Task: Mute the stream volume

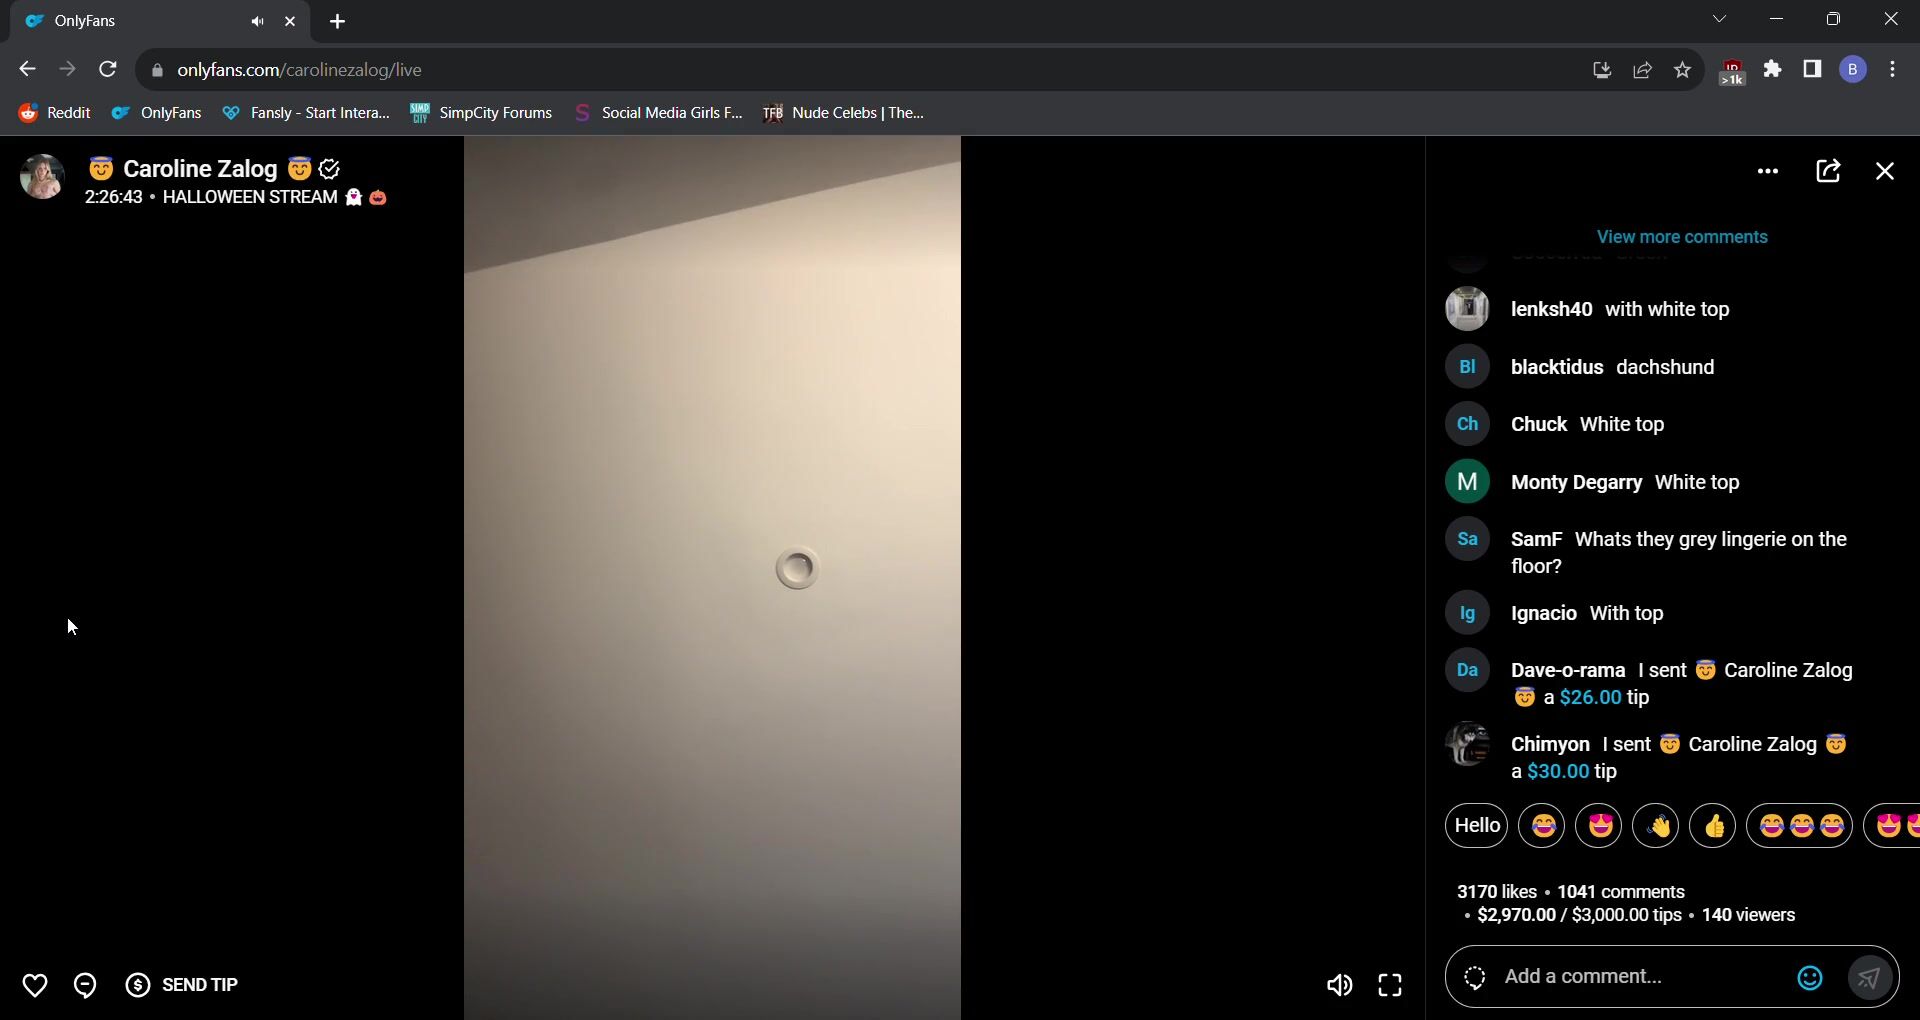Action: click(1339, 985)
